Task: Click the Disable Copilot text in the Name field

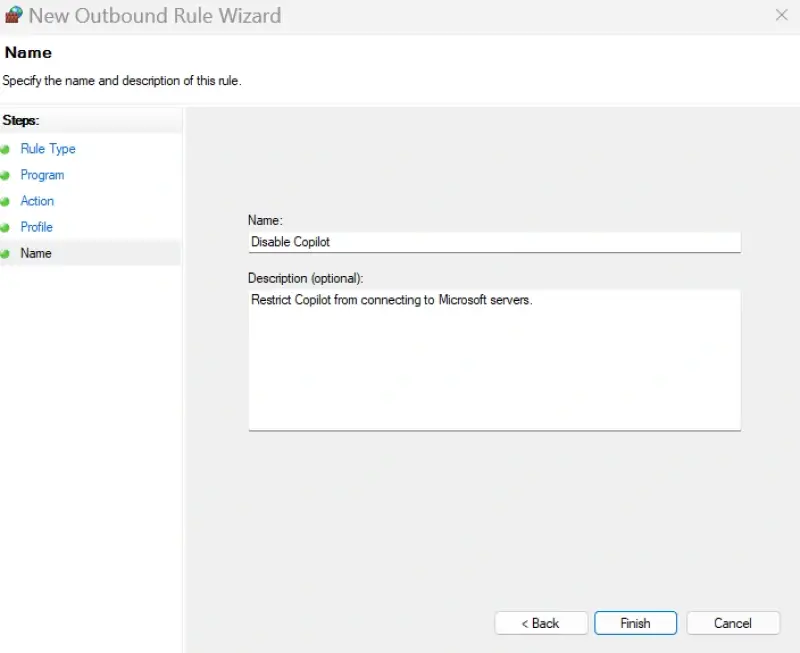Action: coord(292,241)
